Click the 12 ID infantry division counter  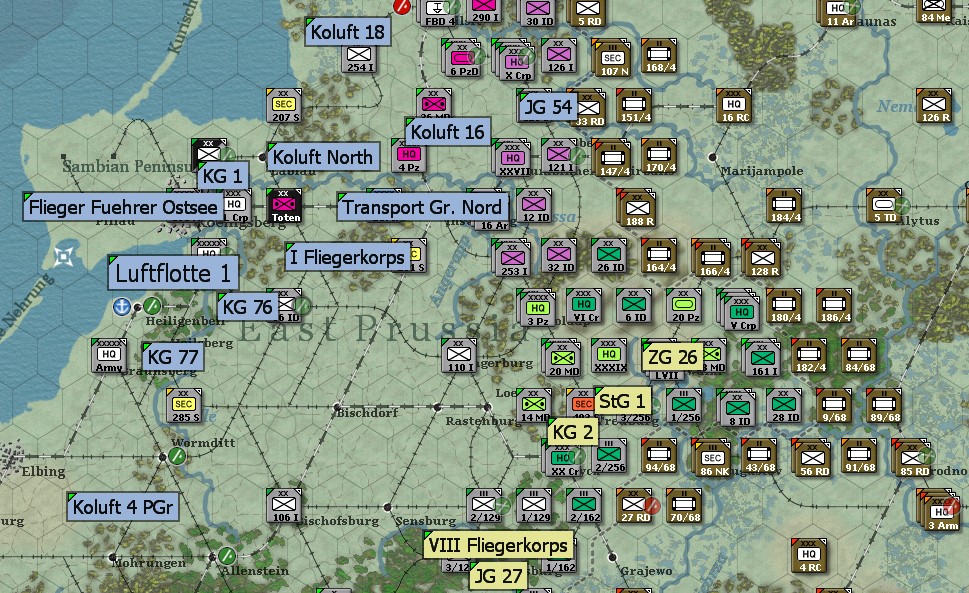535,206
